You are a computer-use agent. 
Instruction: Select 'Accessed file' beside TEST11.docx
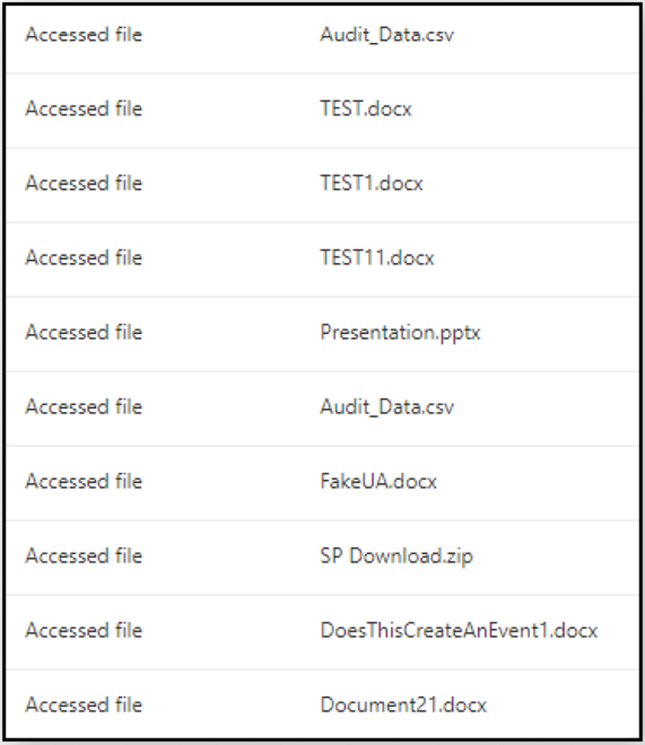pyautogui.click(x=84, y=258)
